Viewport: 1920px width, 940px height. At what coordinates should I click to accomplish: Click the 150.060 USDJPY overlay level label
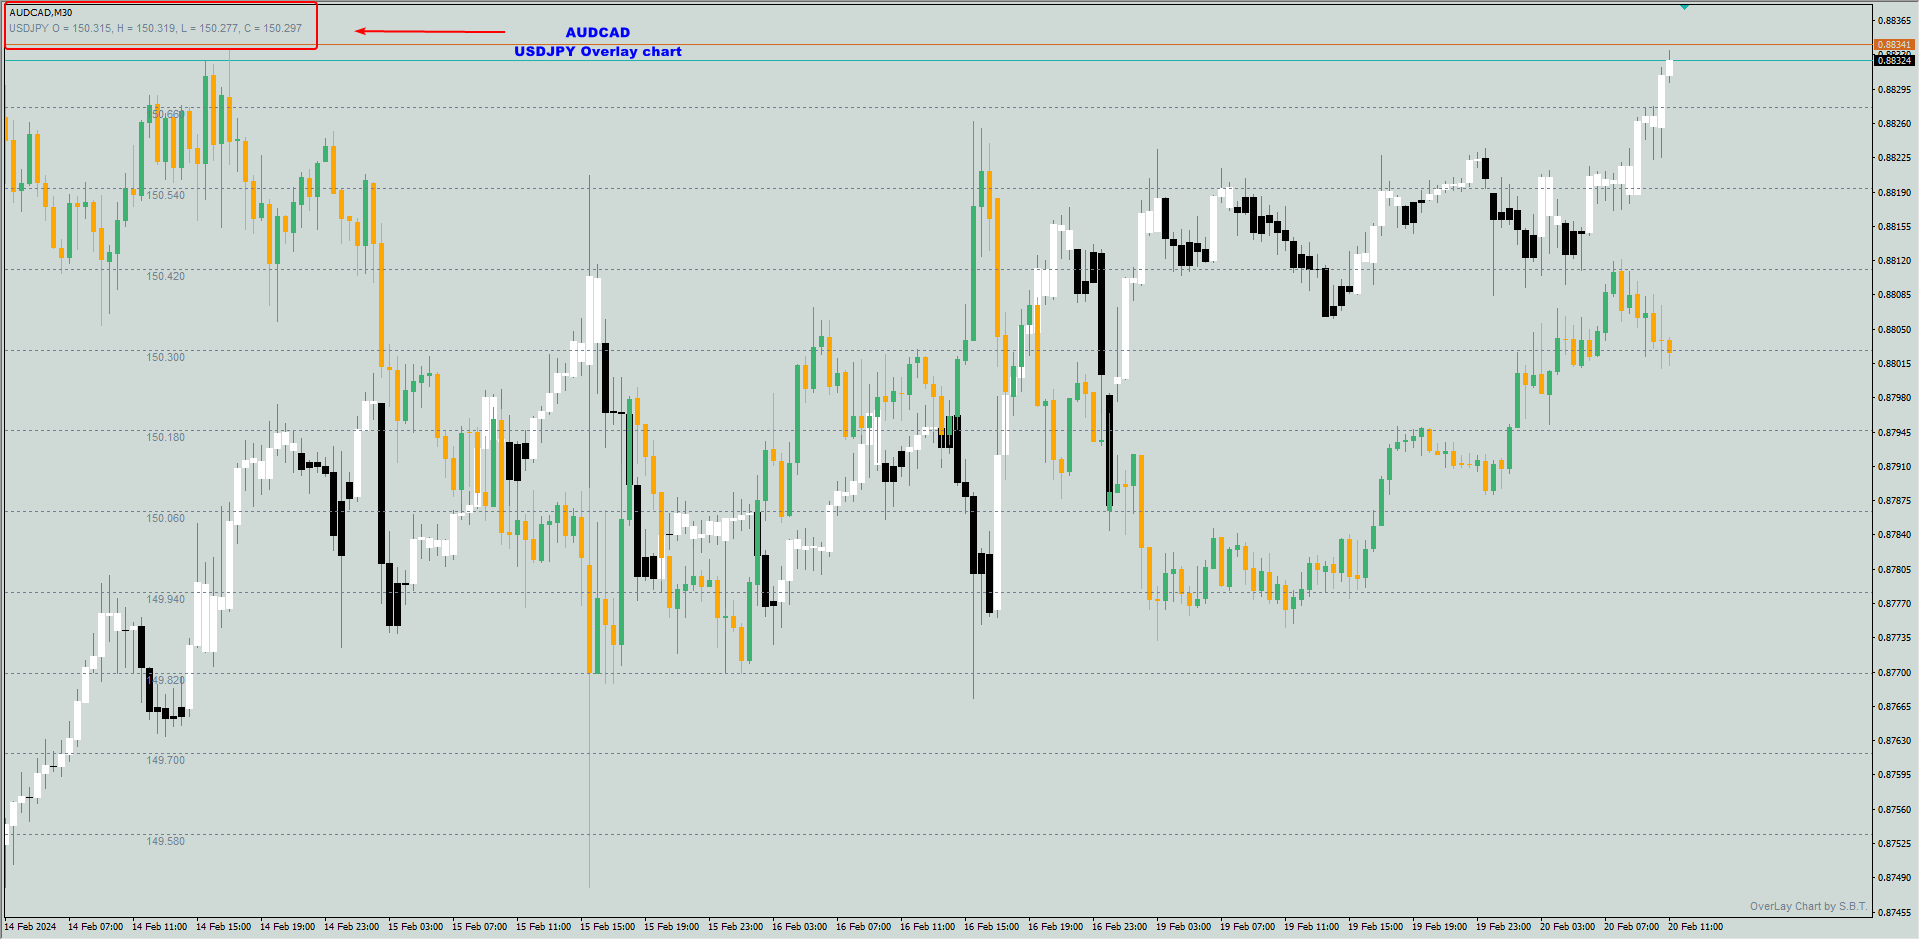coord(166,518)
